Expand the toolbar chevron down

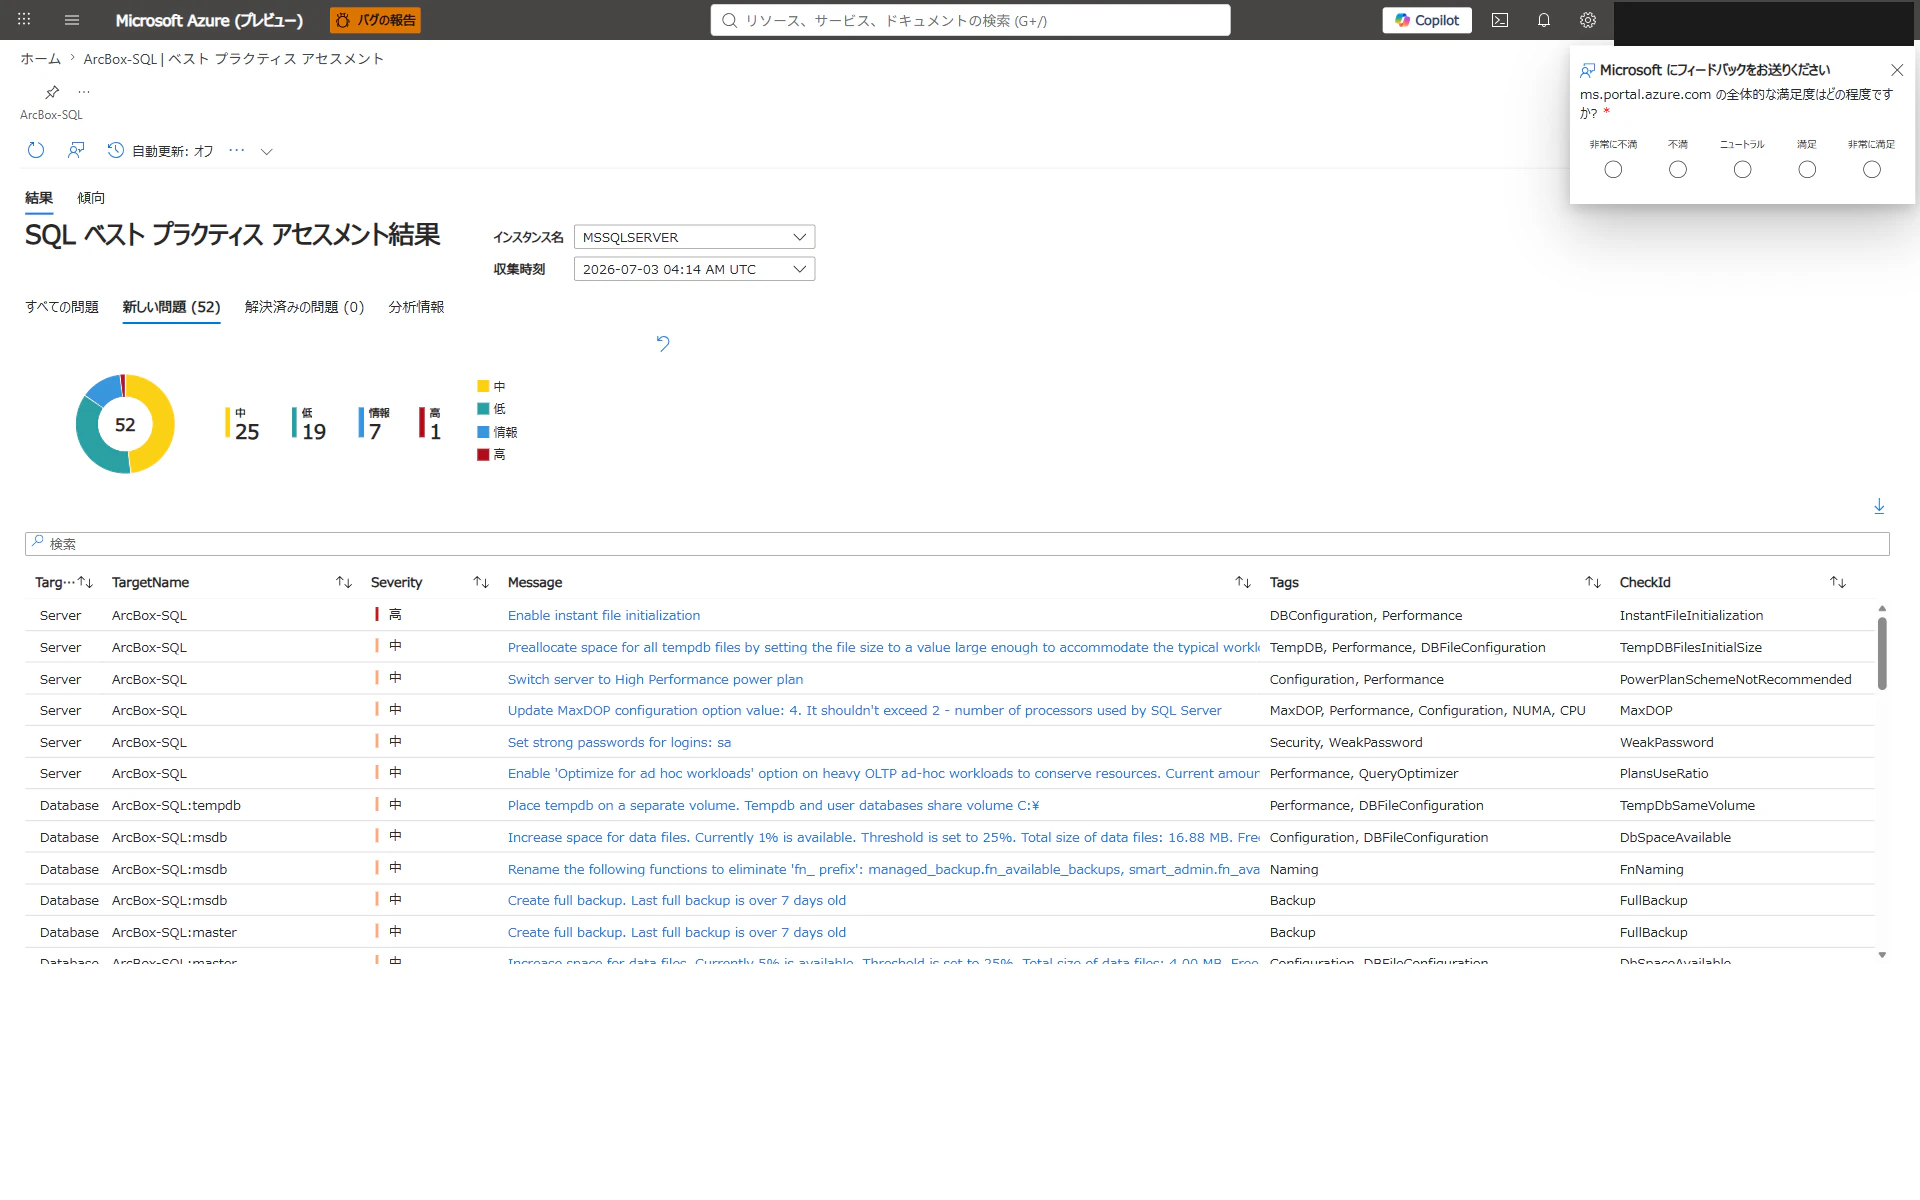(267, 152)
